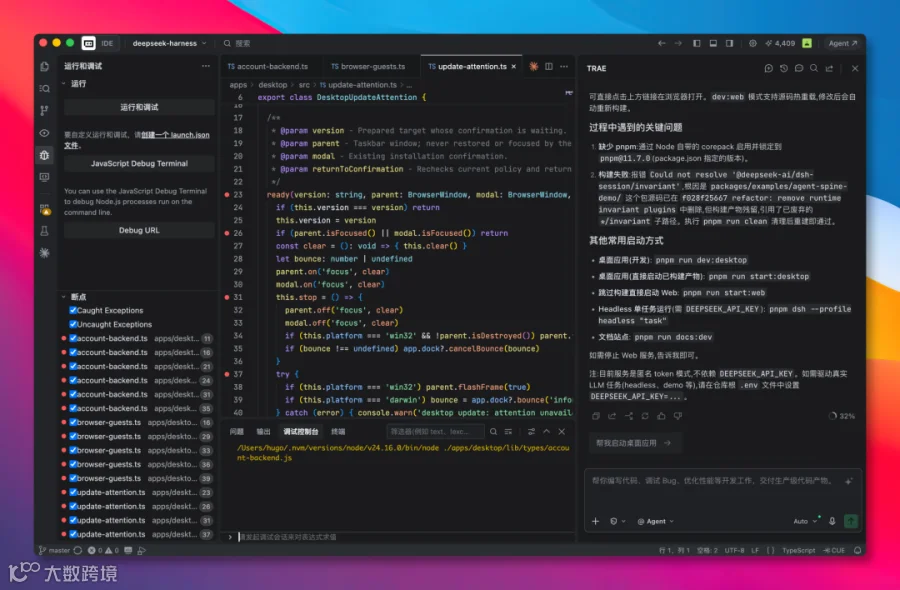Screen dimensions: 900x590
Task: Open the settings gear in title bar
Action: [x=752, y=43]
